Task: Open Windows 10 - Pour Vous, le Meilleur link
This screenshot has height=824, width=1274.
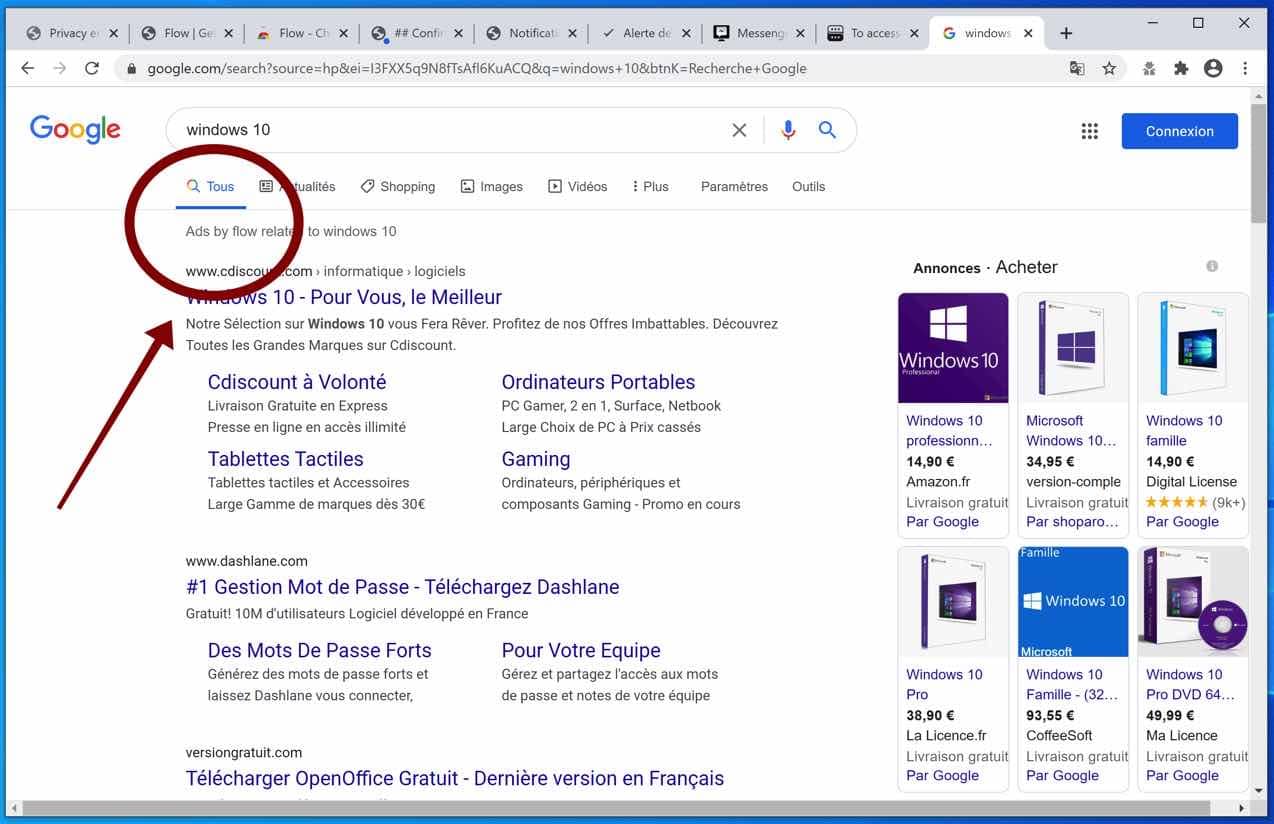Action: tap(343, 297)
